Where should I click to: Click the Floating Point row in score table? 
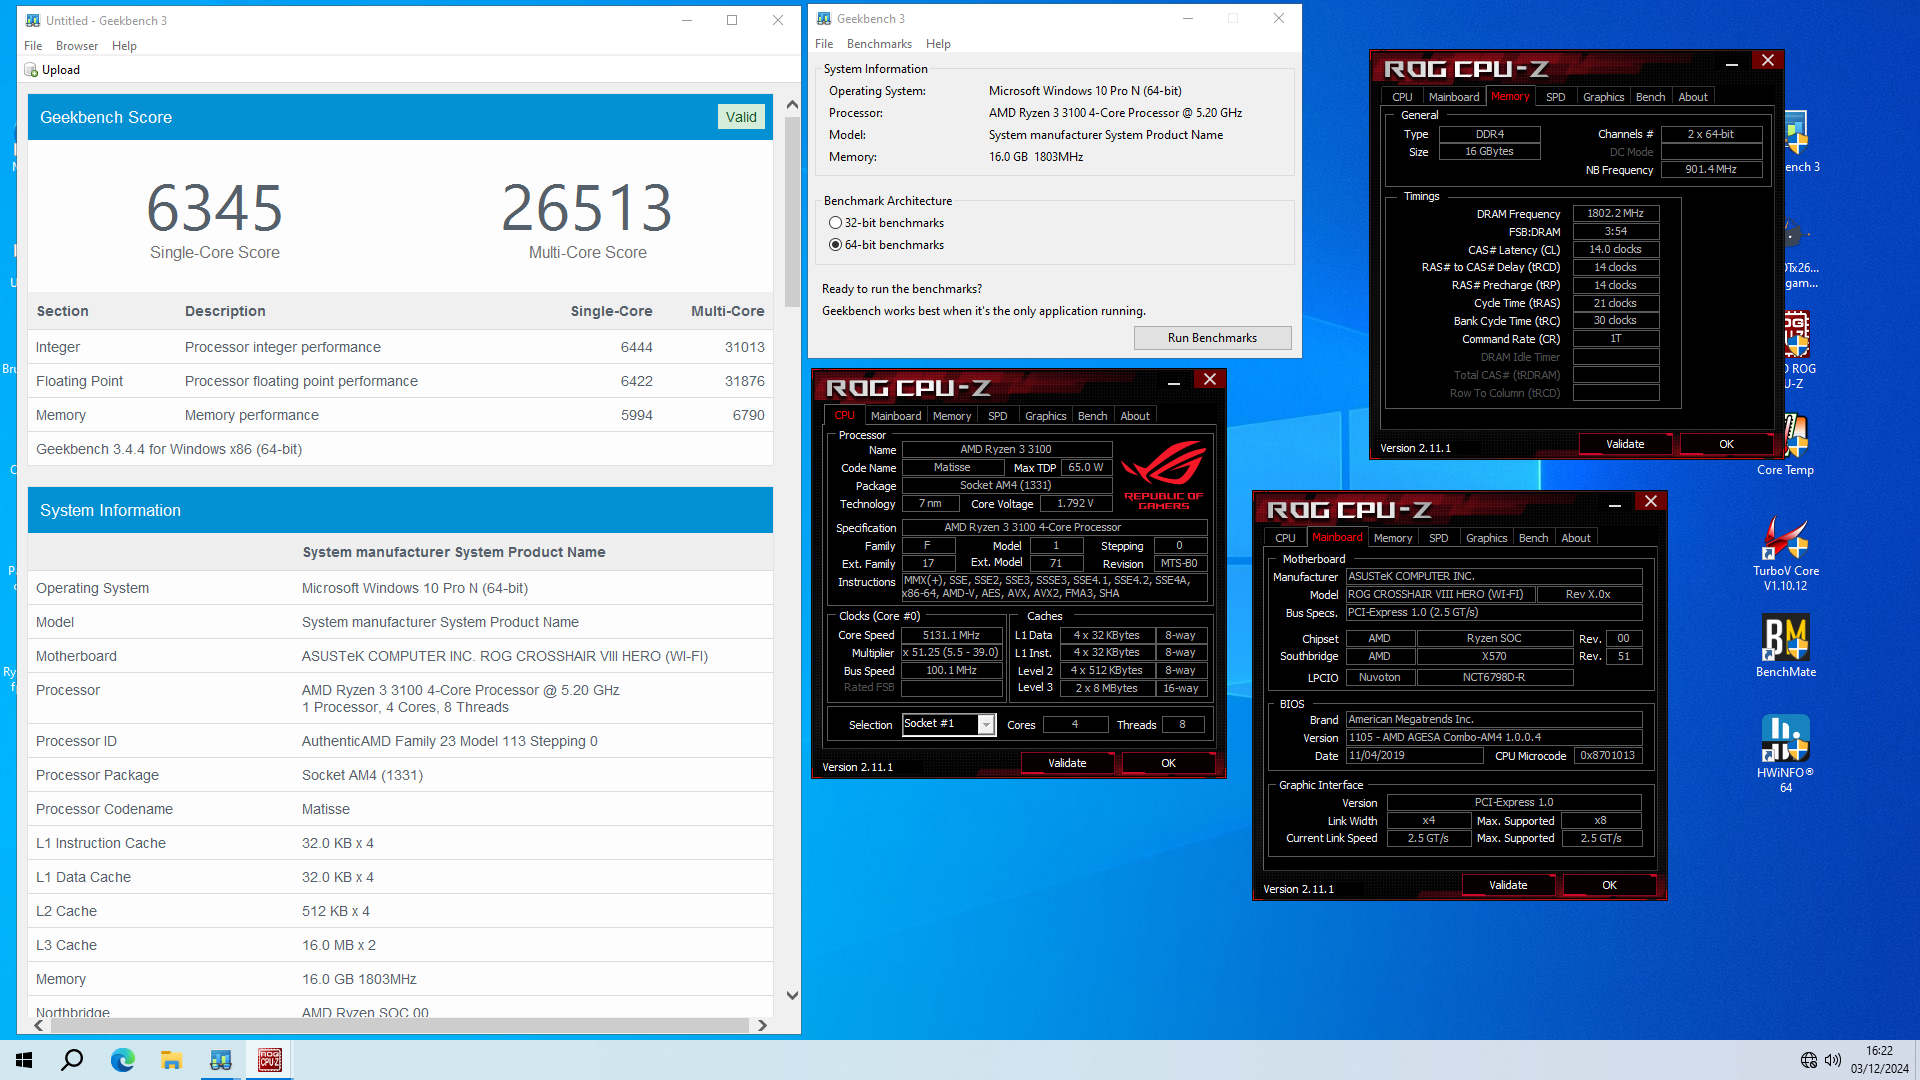pos(400,381)
